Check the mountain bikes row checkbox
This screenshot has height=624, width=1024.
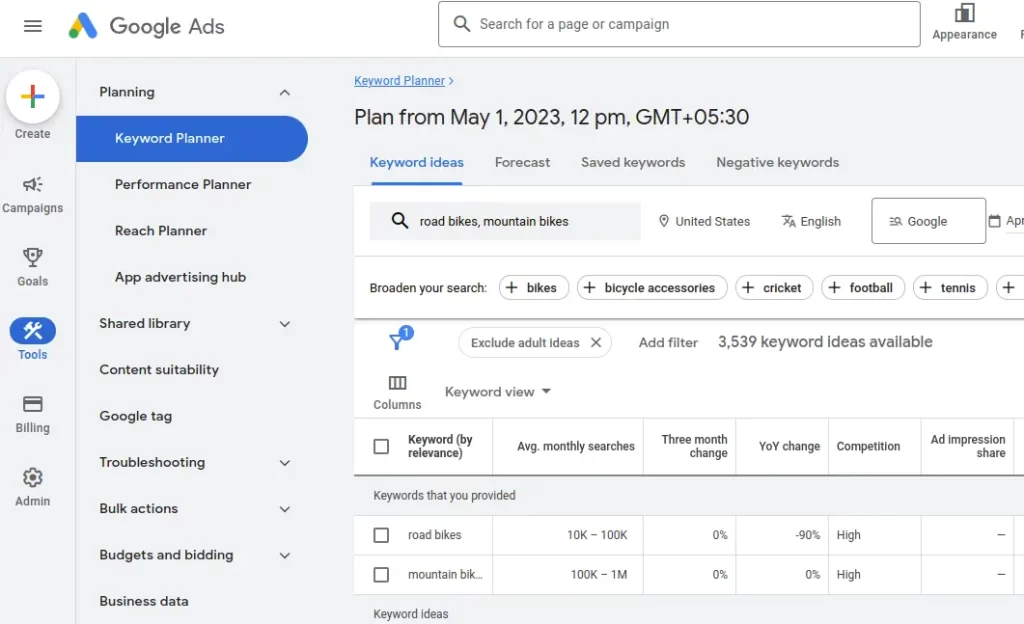coord(381,574)
